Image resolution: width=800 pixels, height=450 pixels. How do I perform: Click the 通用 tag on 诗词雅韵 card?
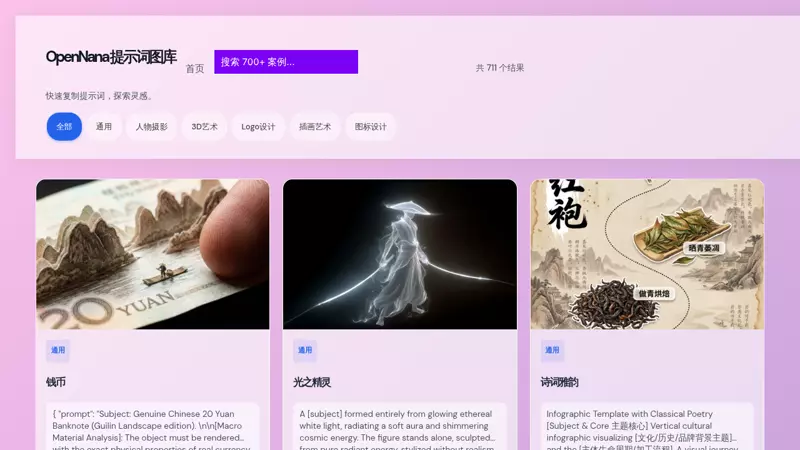tap(553, 350)
